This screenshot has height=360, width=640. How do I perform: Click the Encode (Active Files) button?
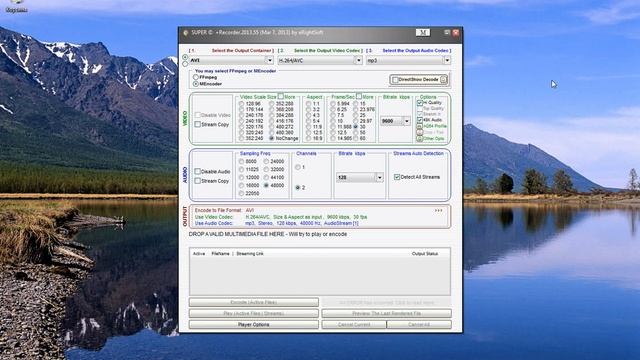(x=253, y=302)
